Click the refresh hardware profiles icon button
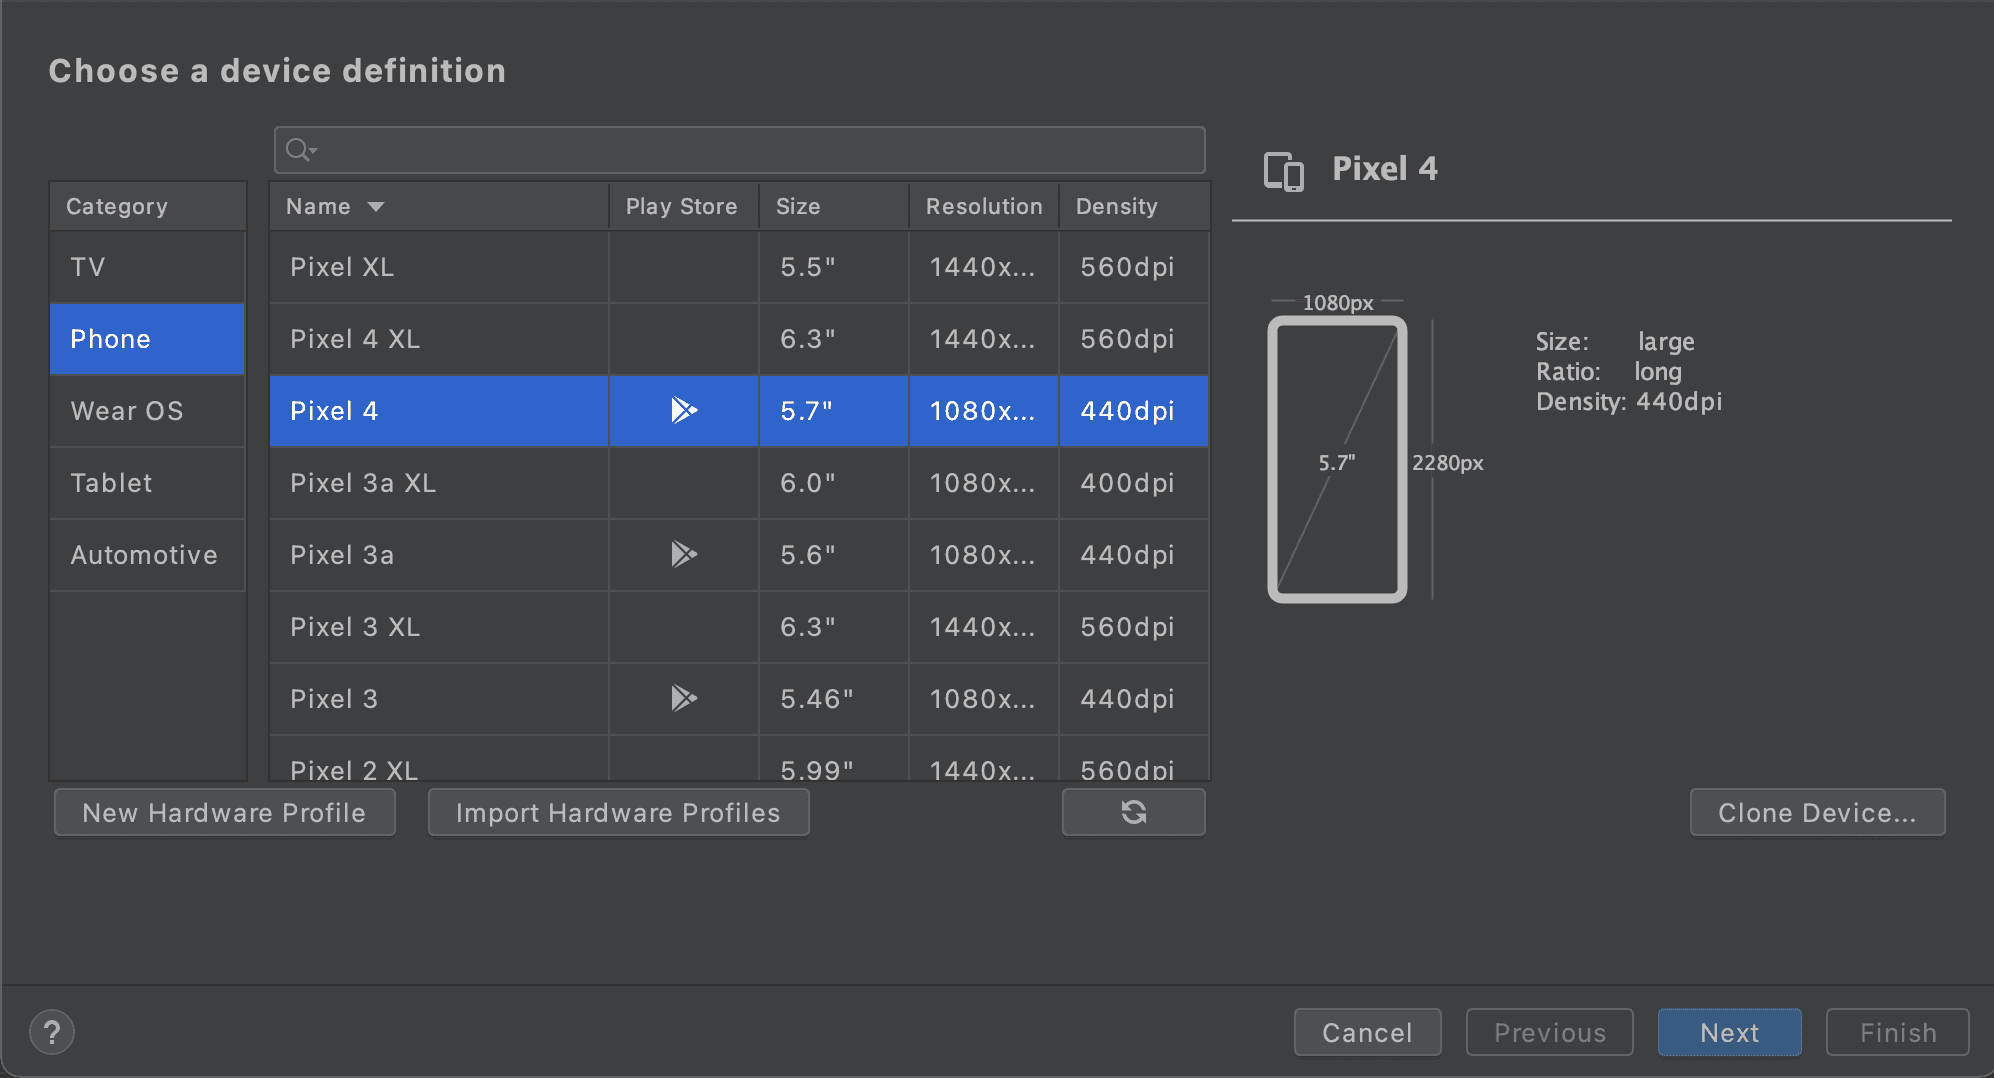 coord(1133,812)
